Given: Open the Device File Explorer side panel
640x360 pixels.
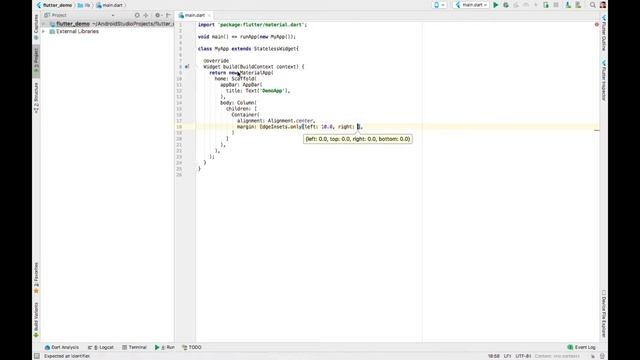Looking at the screenshot, I should [604, 314].
